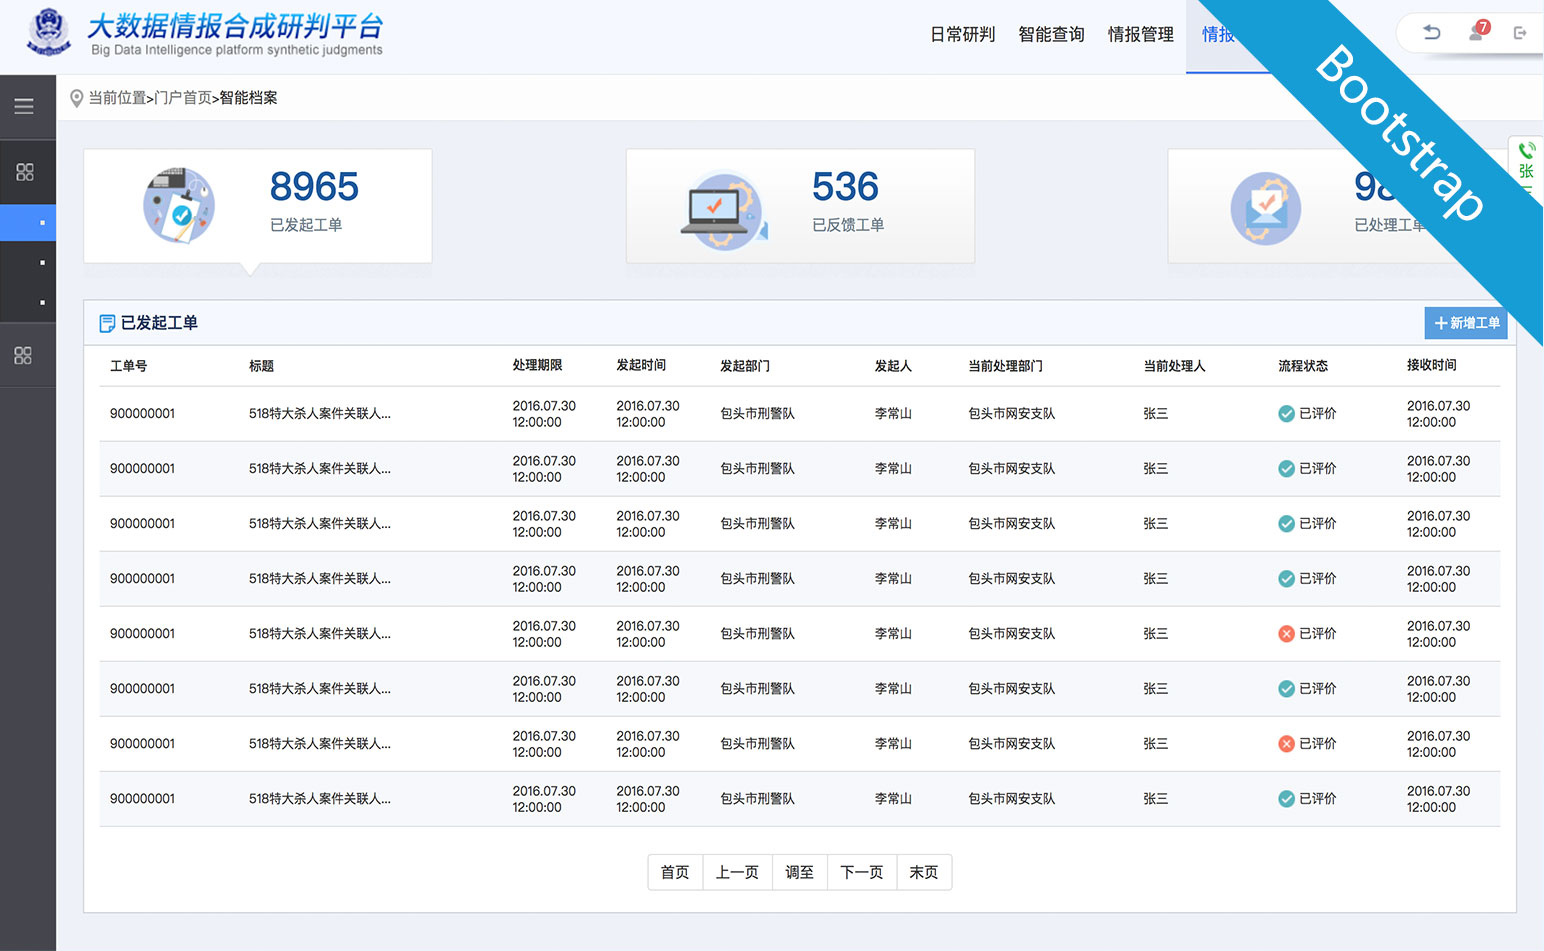This screenshot has height=951, width=1544.
Task: Switch to the 情报管理 navigation tab
Action: [x=1140, y=35]
